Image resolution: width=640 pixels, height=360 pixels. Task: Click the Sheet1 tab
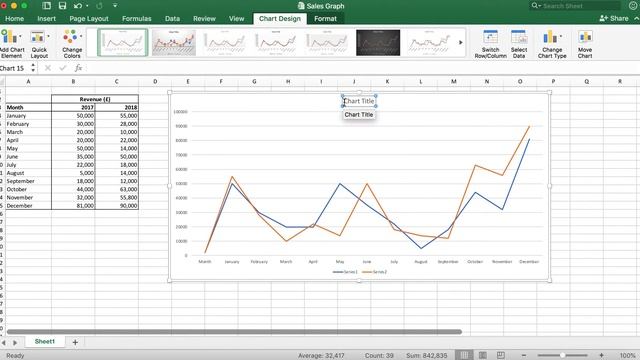tap(45, 342)
